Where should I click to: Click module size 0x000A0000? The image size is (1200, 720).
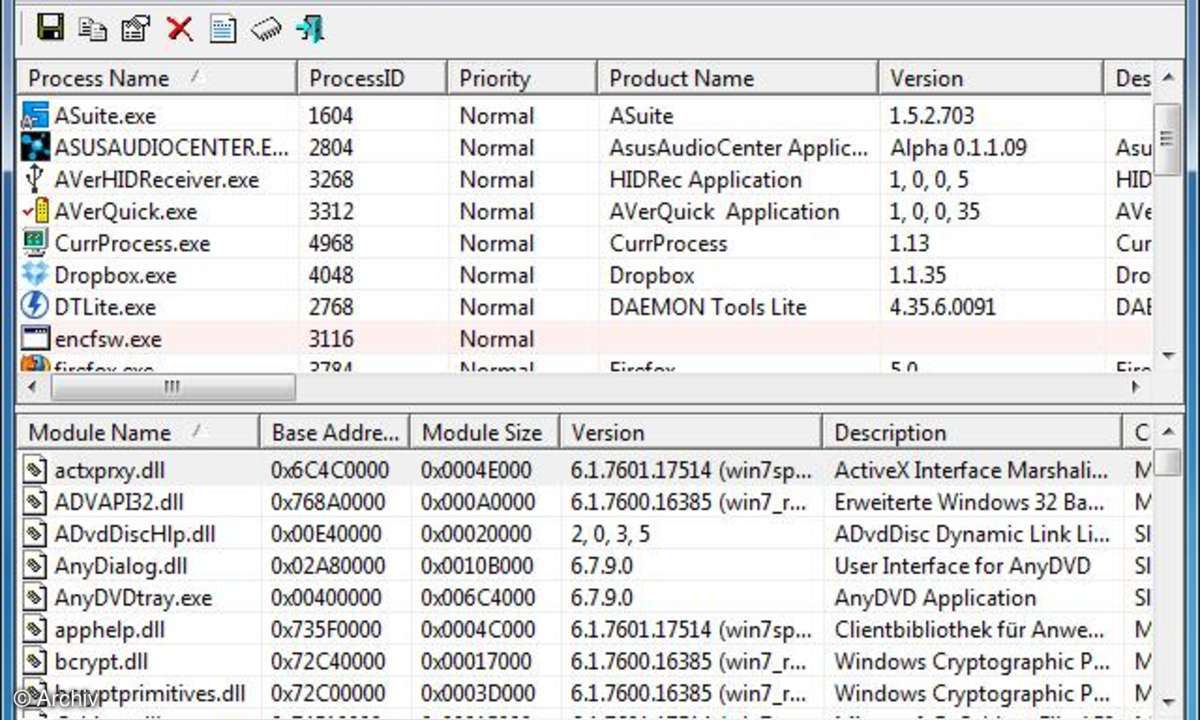pos(478,502)
